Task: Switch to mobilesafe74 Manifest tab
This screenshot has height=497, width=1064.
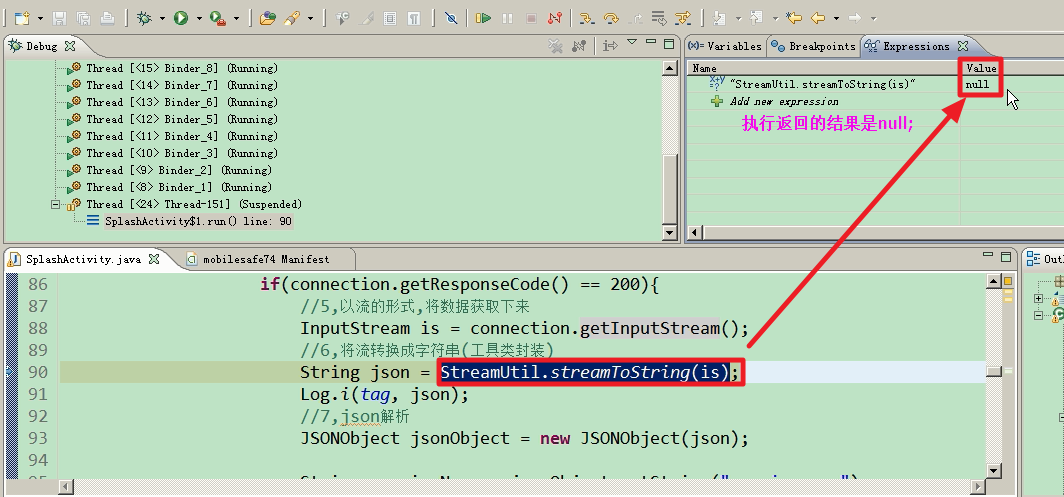Action: pyautogui.click(x=266, y=259)
